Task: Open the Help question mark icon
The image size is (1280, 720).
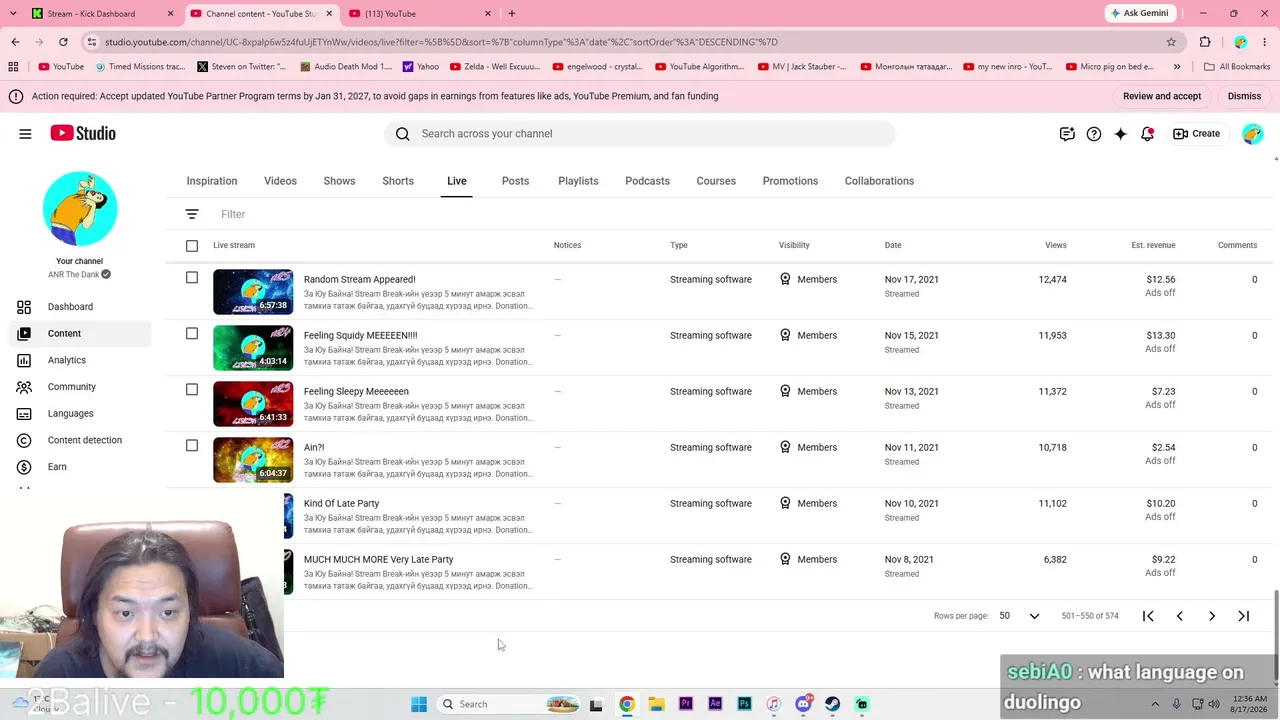Action: [1094, 134]
